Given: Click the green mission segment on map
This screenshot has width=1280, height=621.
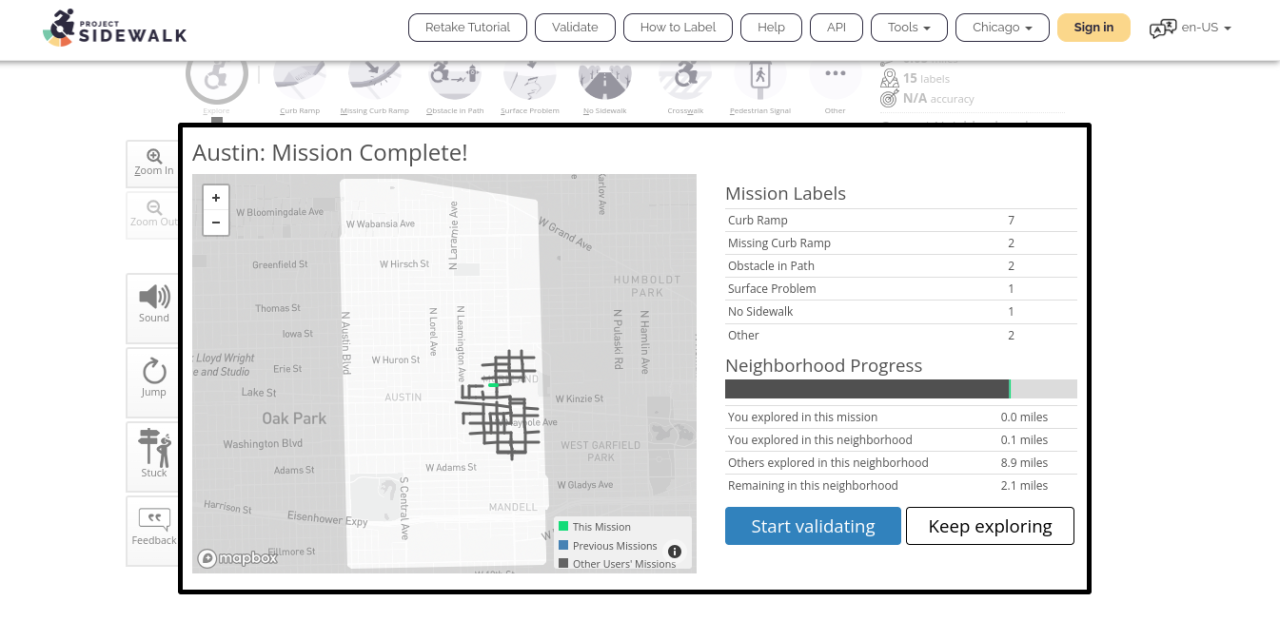Looking at the screenshot, I should 493,384.
